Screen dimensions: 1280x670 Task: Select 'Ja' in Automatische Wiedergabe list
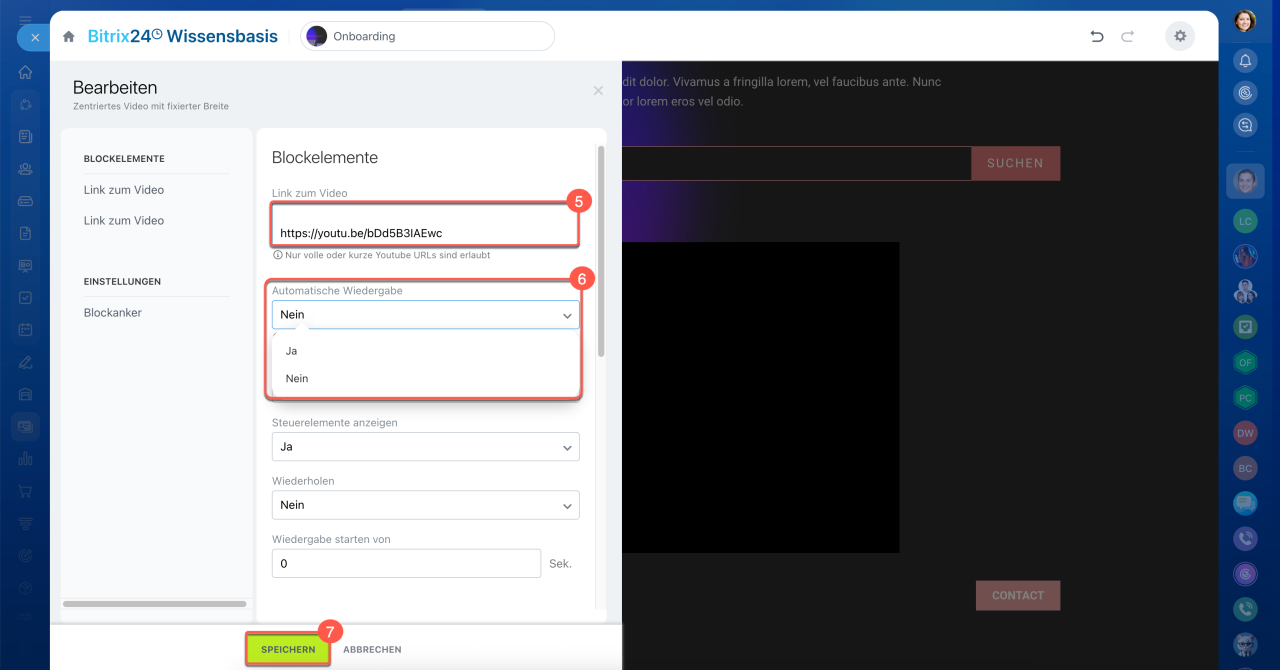click(x=292, y=351)
